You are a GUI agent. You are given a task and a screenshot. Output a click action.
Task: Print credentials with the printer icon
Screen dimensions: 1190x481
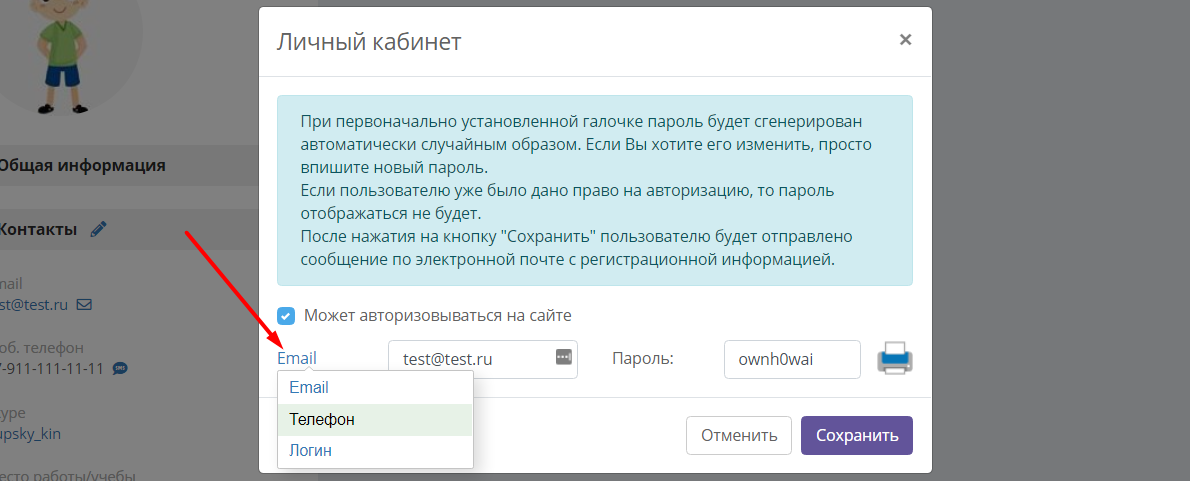(896, 358)
